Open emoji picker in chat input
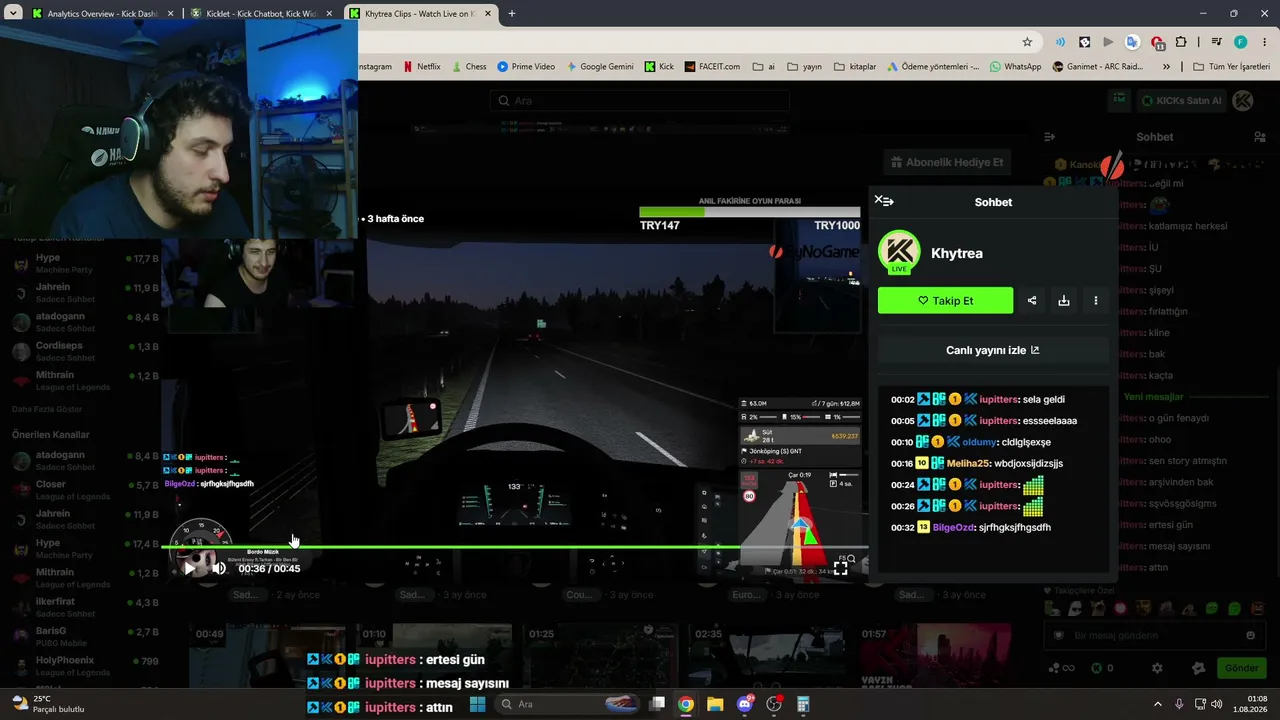This screenshot has width=1280, height=720. 1251,635
